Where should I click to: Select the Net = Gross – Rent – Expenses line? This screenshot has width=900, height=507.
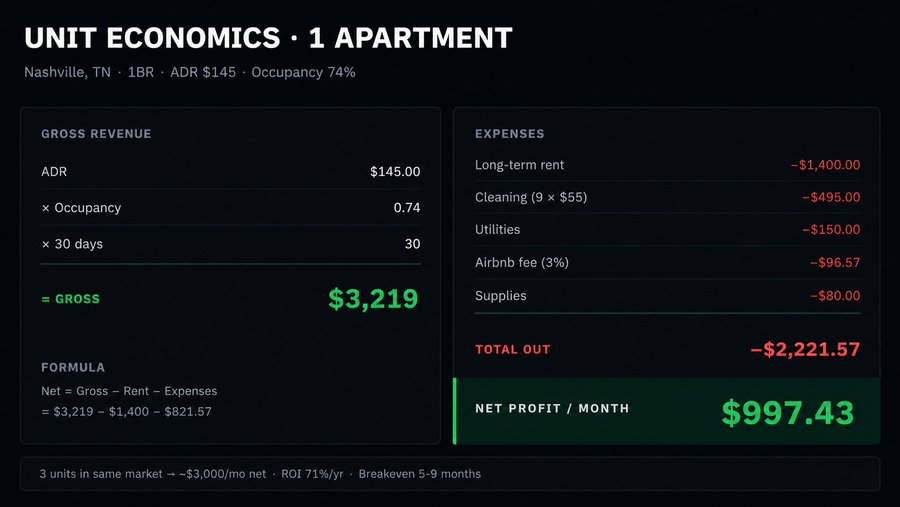point(129,391)
